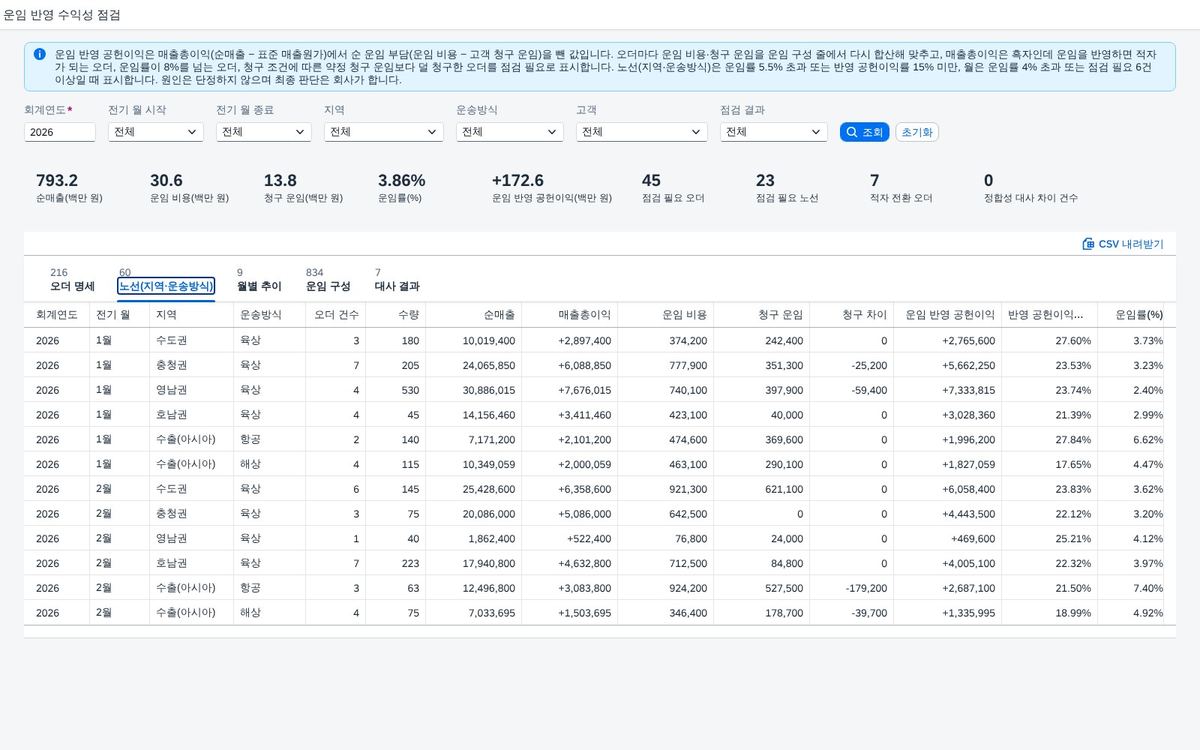Screen dimensions: 1200x750
Task: Click the +172.6 운임 반영 공헌이익 figure
Action: (x=518, y=181)
